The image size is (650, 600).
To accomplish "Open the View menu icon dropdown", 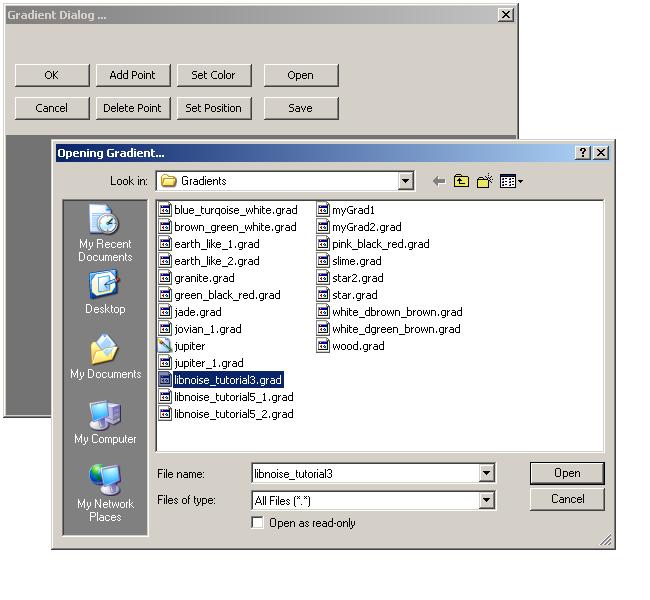I will (511, 181).
